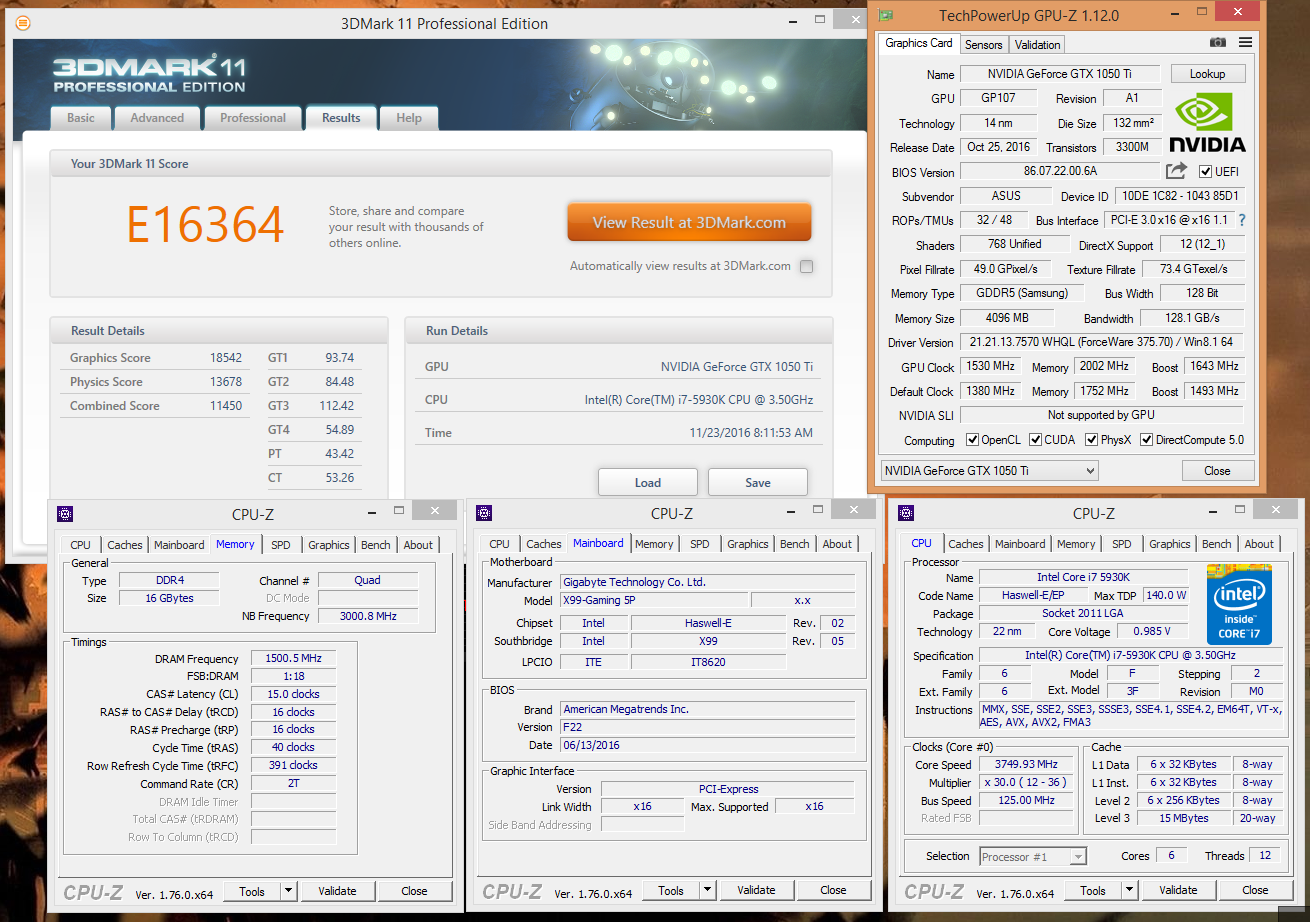Click the CPU-Z Mainboard window title icon
Viewport: 1310px width, 922px height.
484,513
